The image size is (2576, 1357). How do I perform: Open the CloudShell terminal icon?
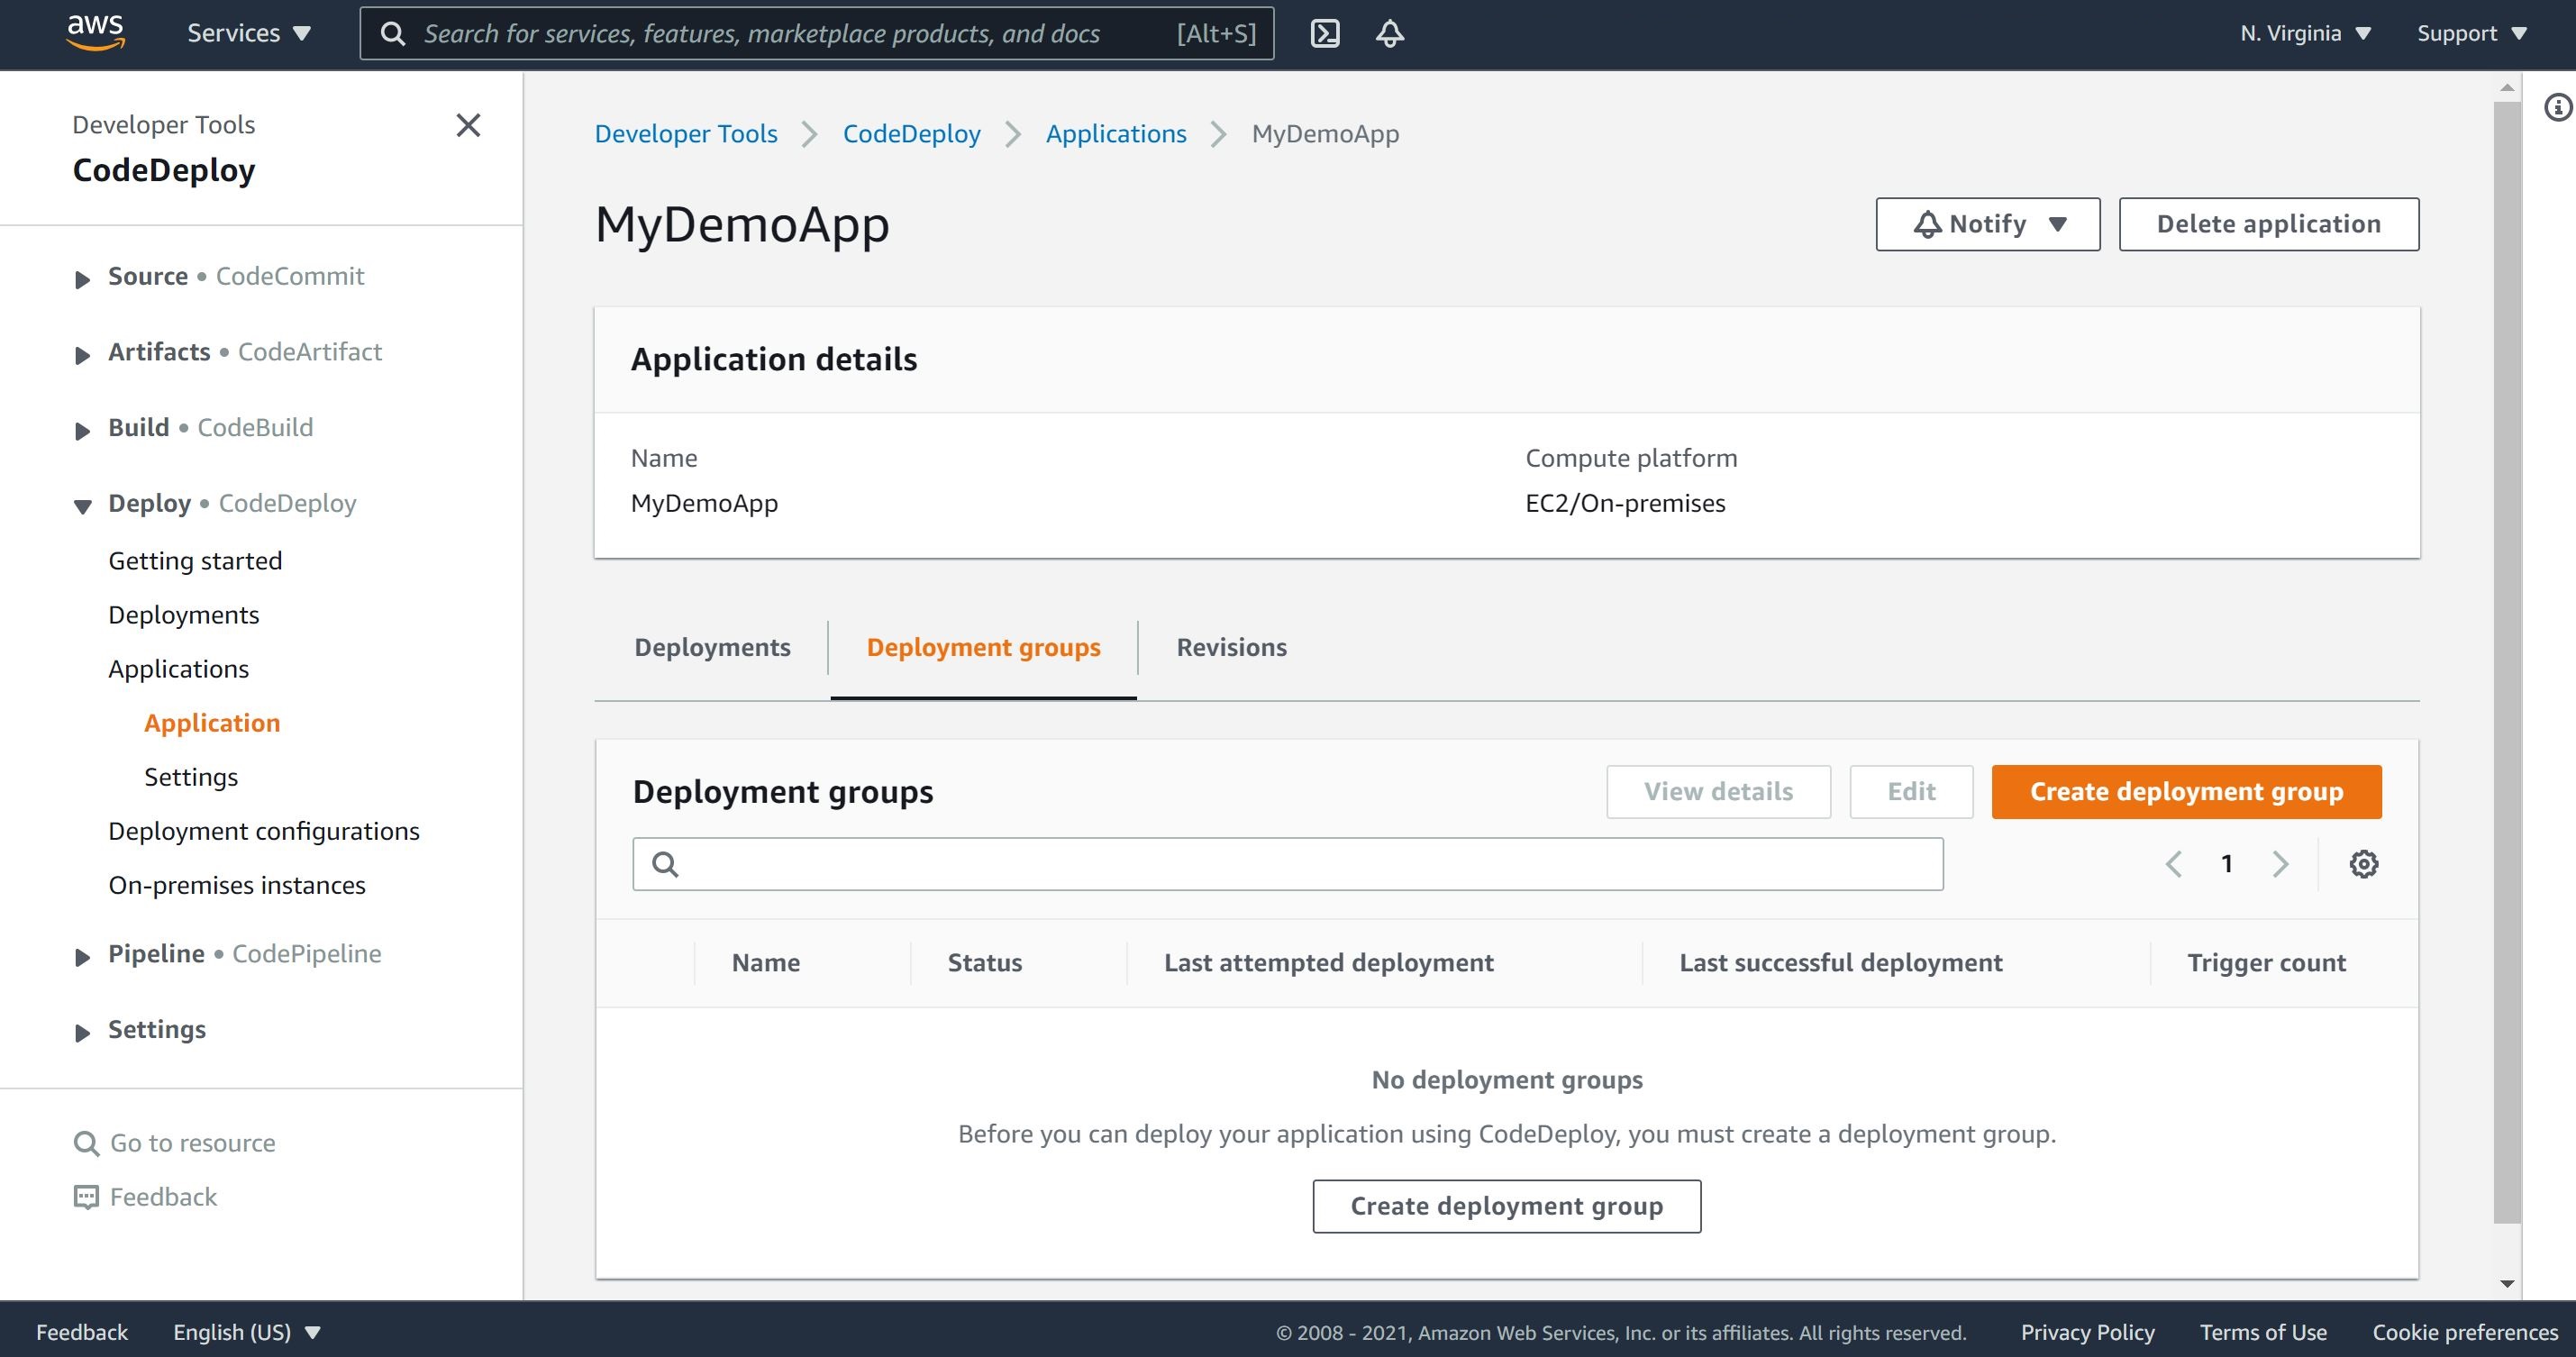coord(1325,33)
